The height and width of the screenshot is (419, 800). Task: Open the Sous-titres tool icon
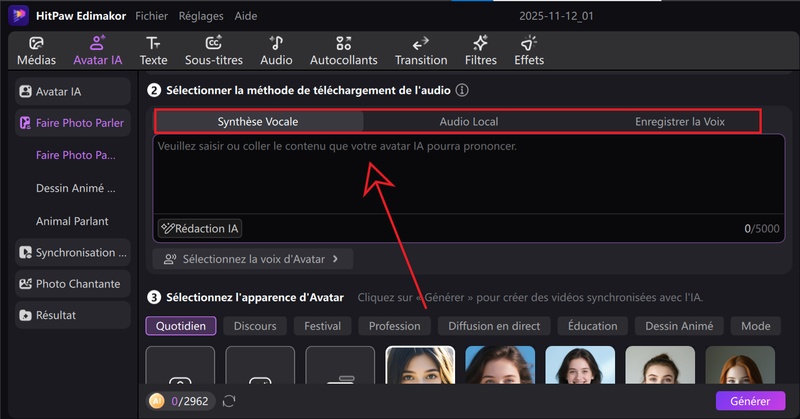[214, 43]
